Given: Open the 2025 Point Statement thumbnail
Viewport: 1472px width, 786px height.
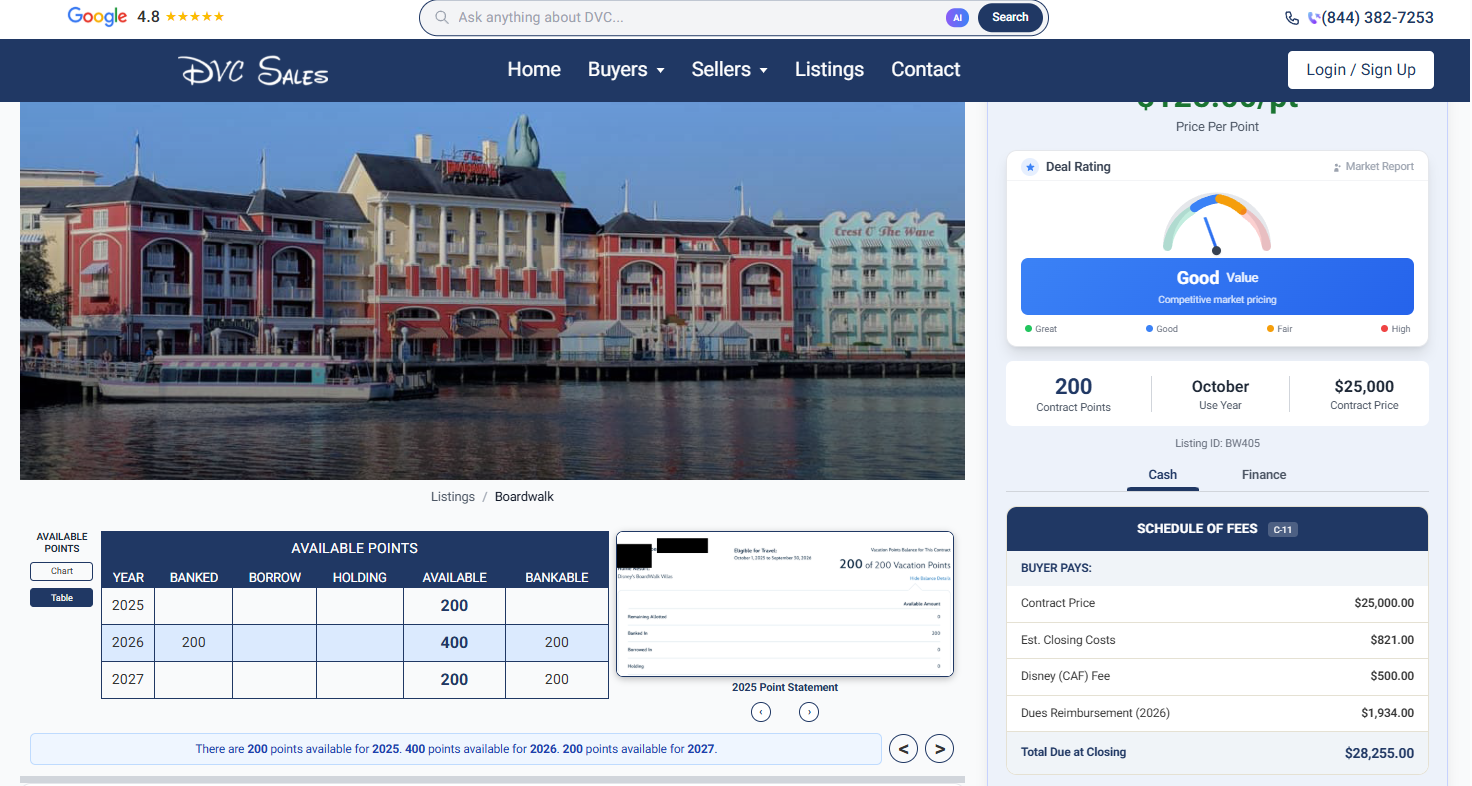Looking at the screenshot, I should [x=785, y=604].
